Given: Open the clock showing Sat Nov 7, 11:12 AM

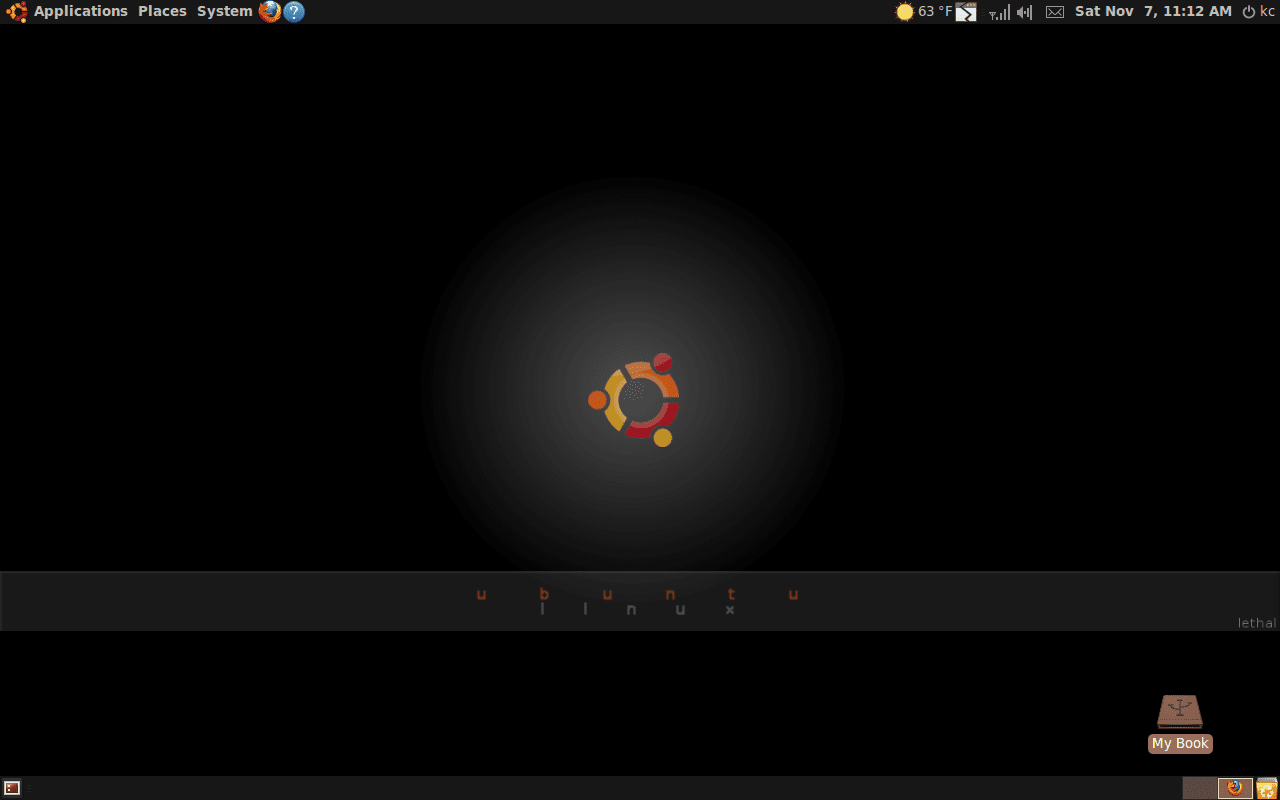Looking at the screenshot, I should 1153,11.
